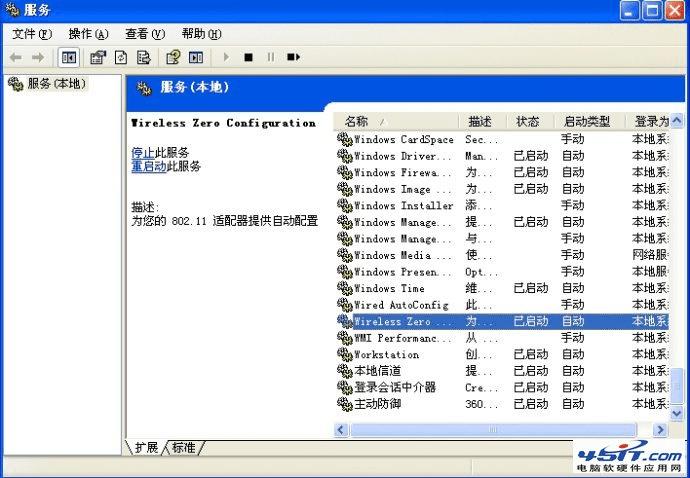Click the horizontal scrollbar thumb
The image size is (690, 478).
coord(493,430)
